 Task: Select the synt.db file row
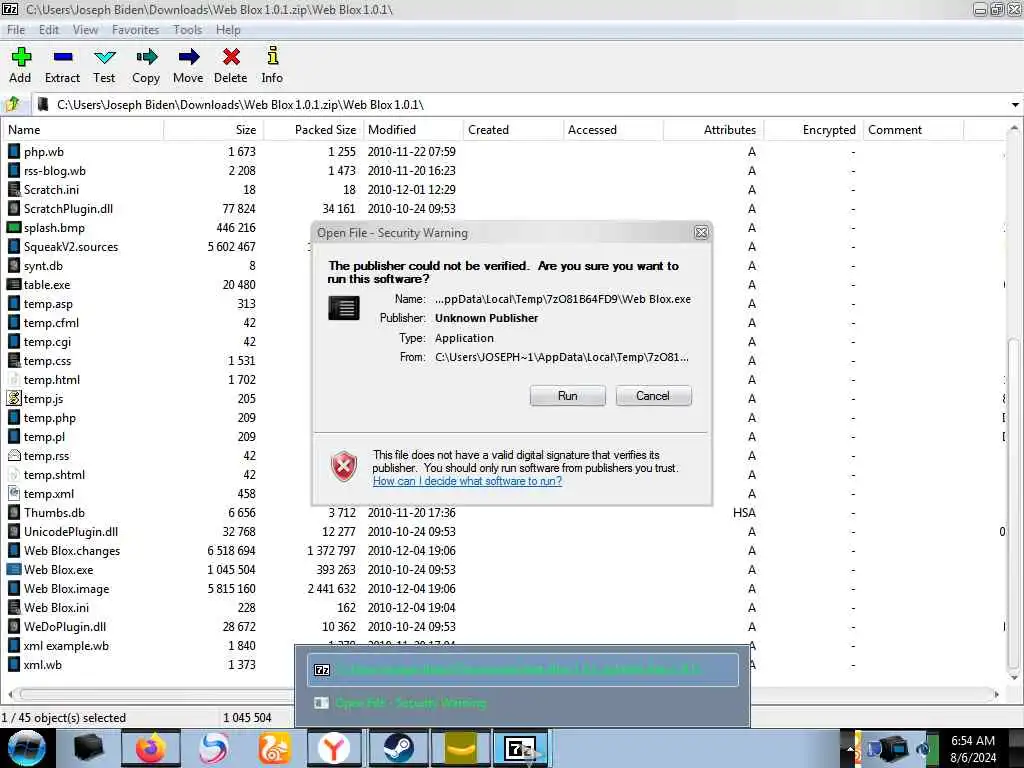click(503, 265)
